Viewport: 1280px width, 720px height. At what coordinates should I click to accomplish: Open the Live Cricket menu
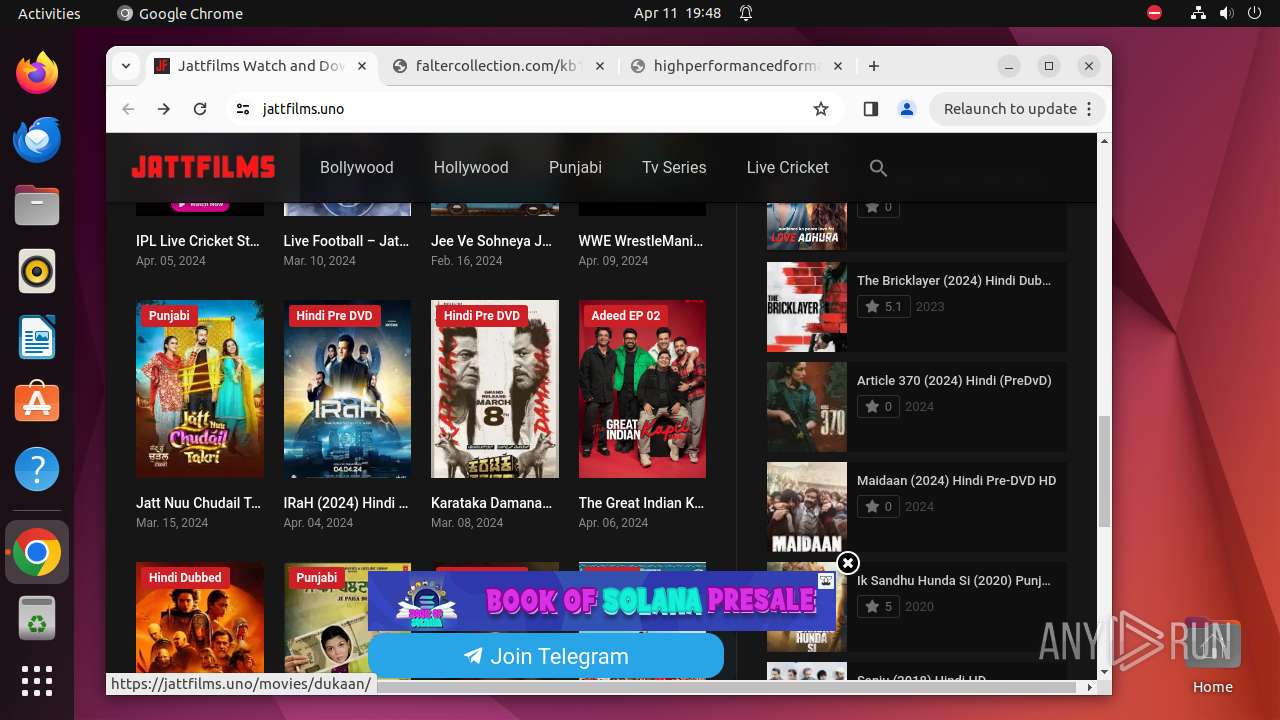pos(788,168)
